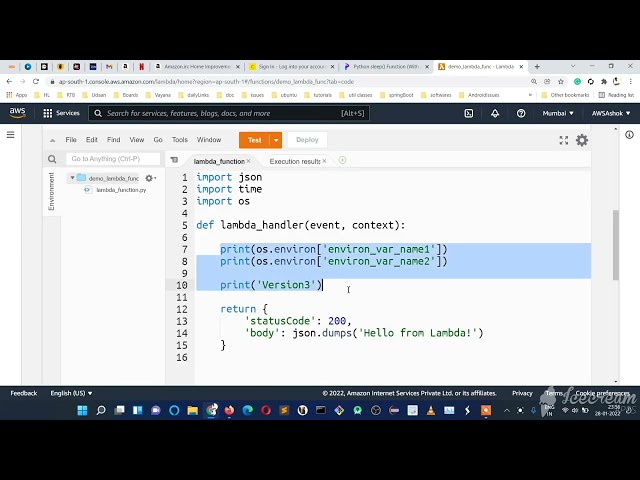Open the Find menu in the editor
Viewport: 640px width, 480px height.
[x=113, y=140]
